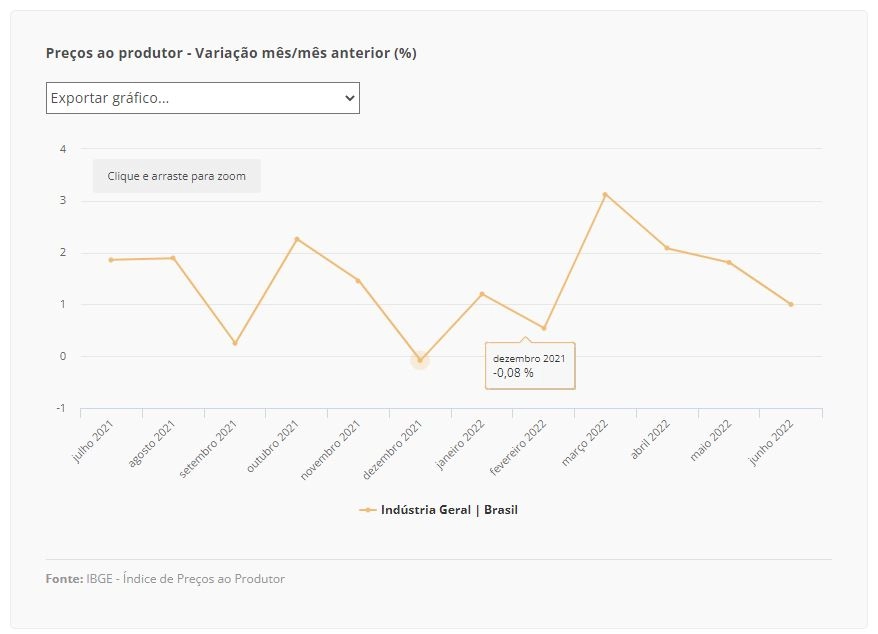Click the setembro 2021 data point
Image resolution: width=878 pixels, height=634 pixels.
click(235, 343)
